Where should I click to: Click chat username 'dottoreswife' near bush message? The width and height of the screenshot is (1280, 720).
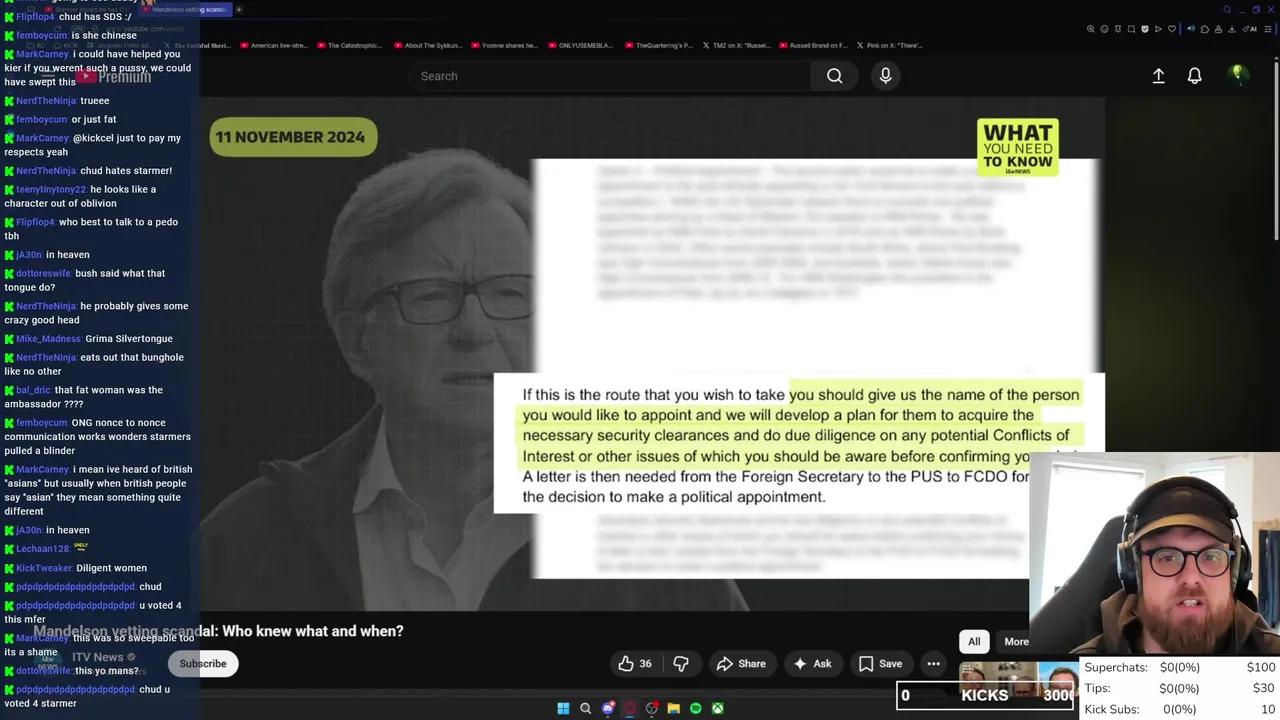(43, 273)
